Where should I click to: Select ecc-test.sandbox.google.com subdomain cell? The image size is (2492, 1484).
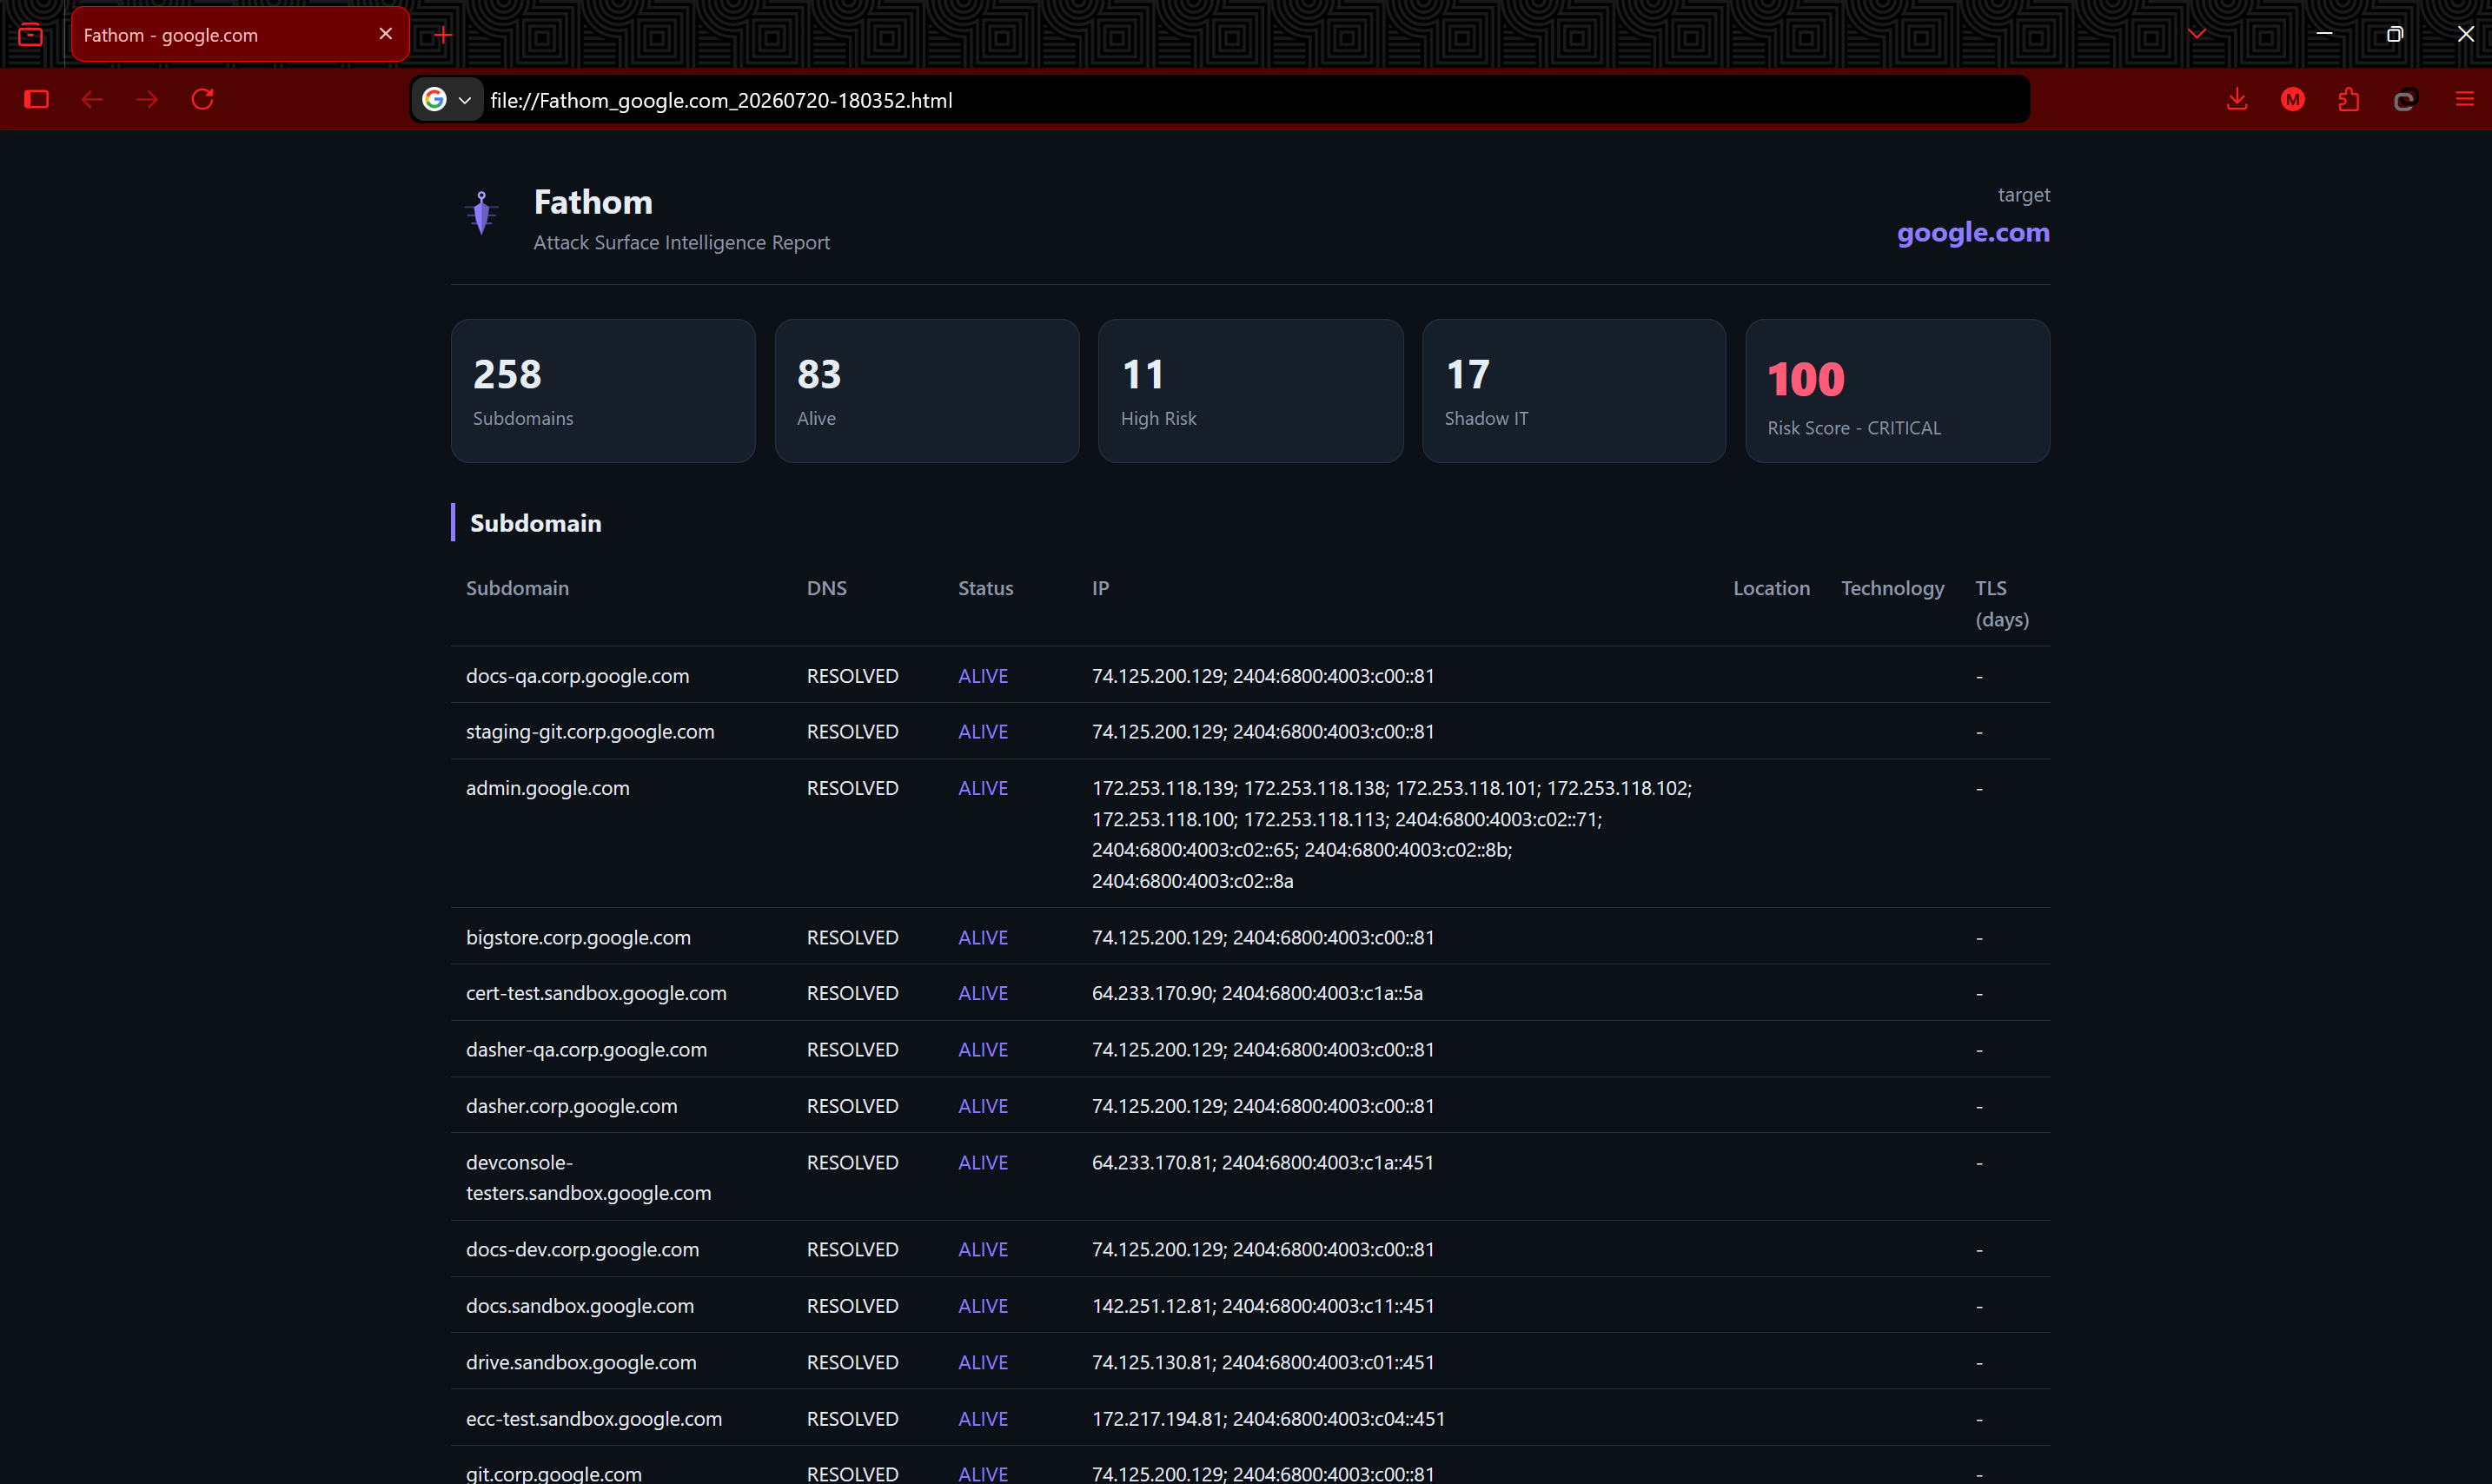click(x=594, y=1419)
